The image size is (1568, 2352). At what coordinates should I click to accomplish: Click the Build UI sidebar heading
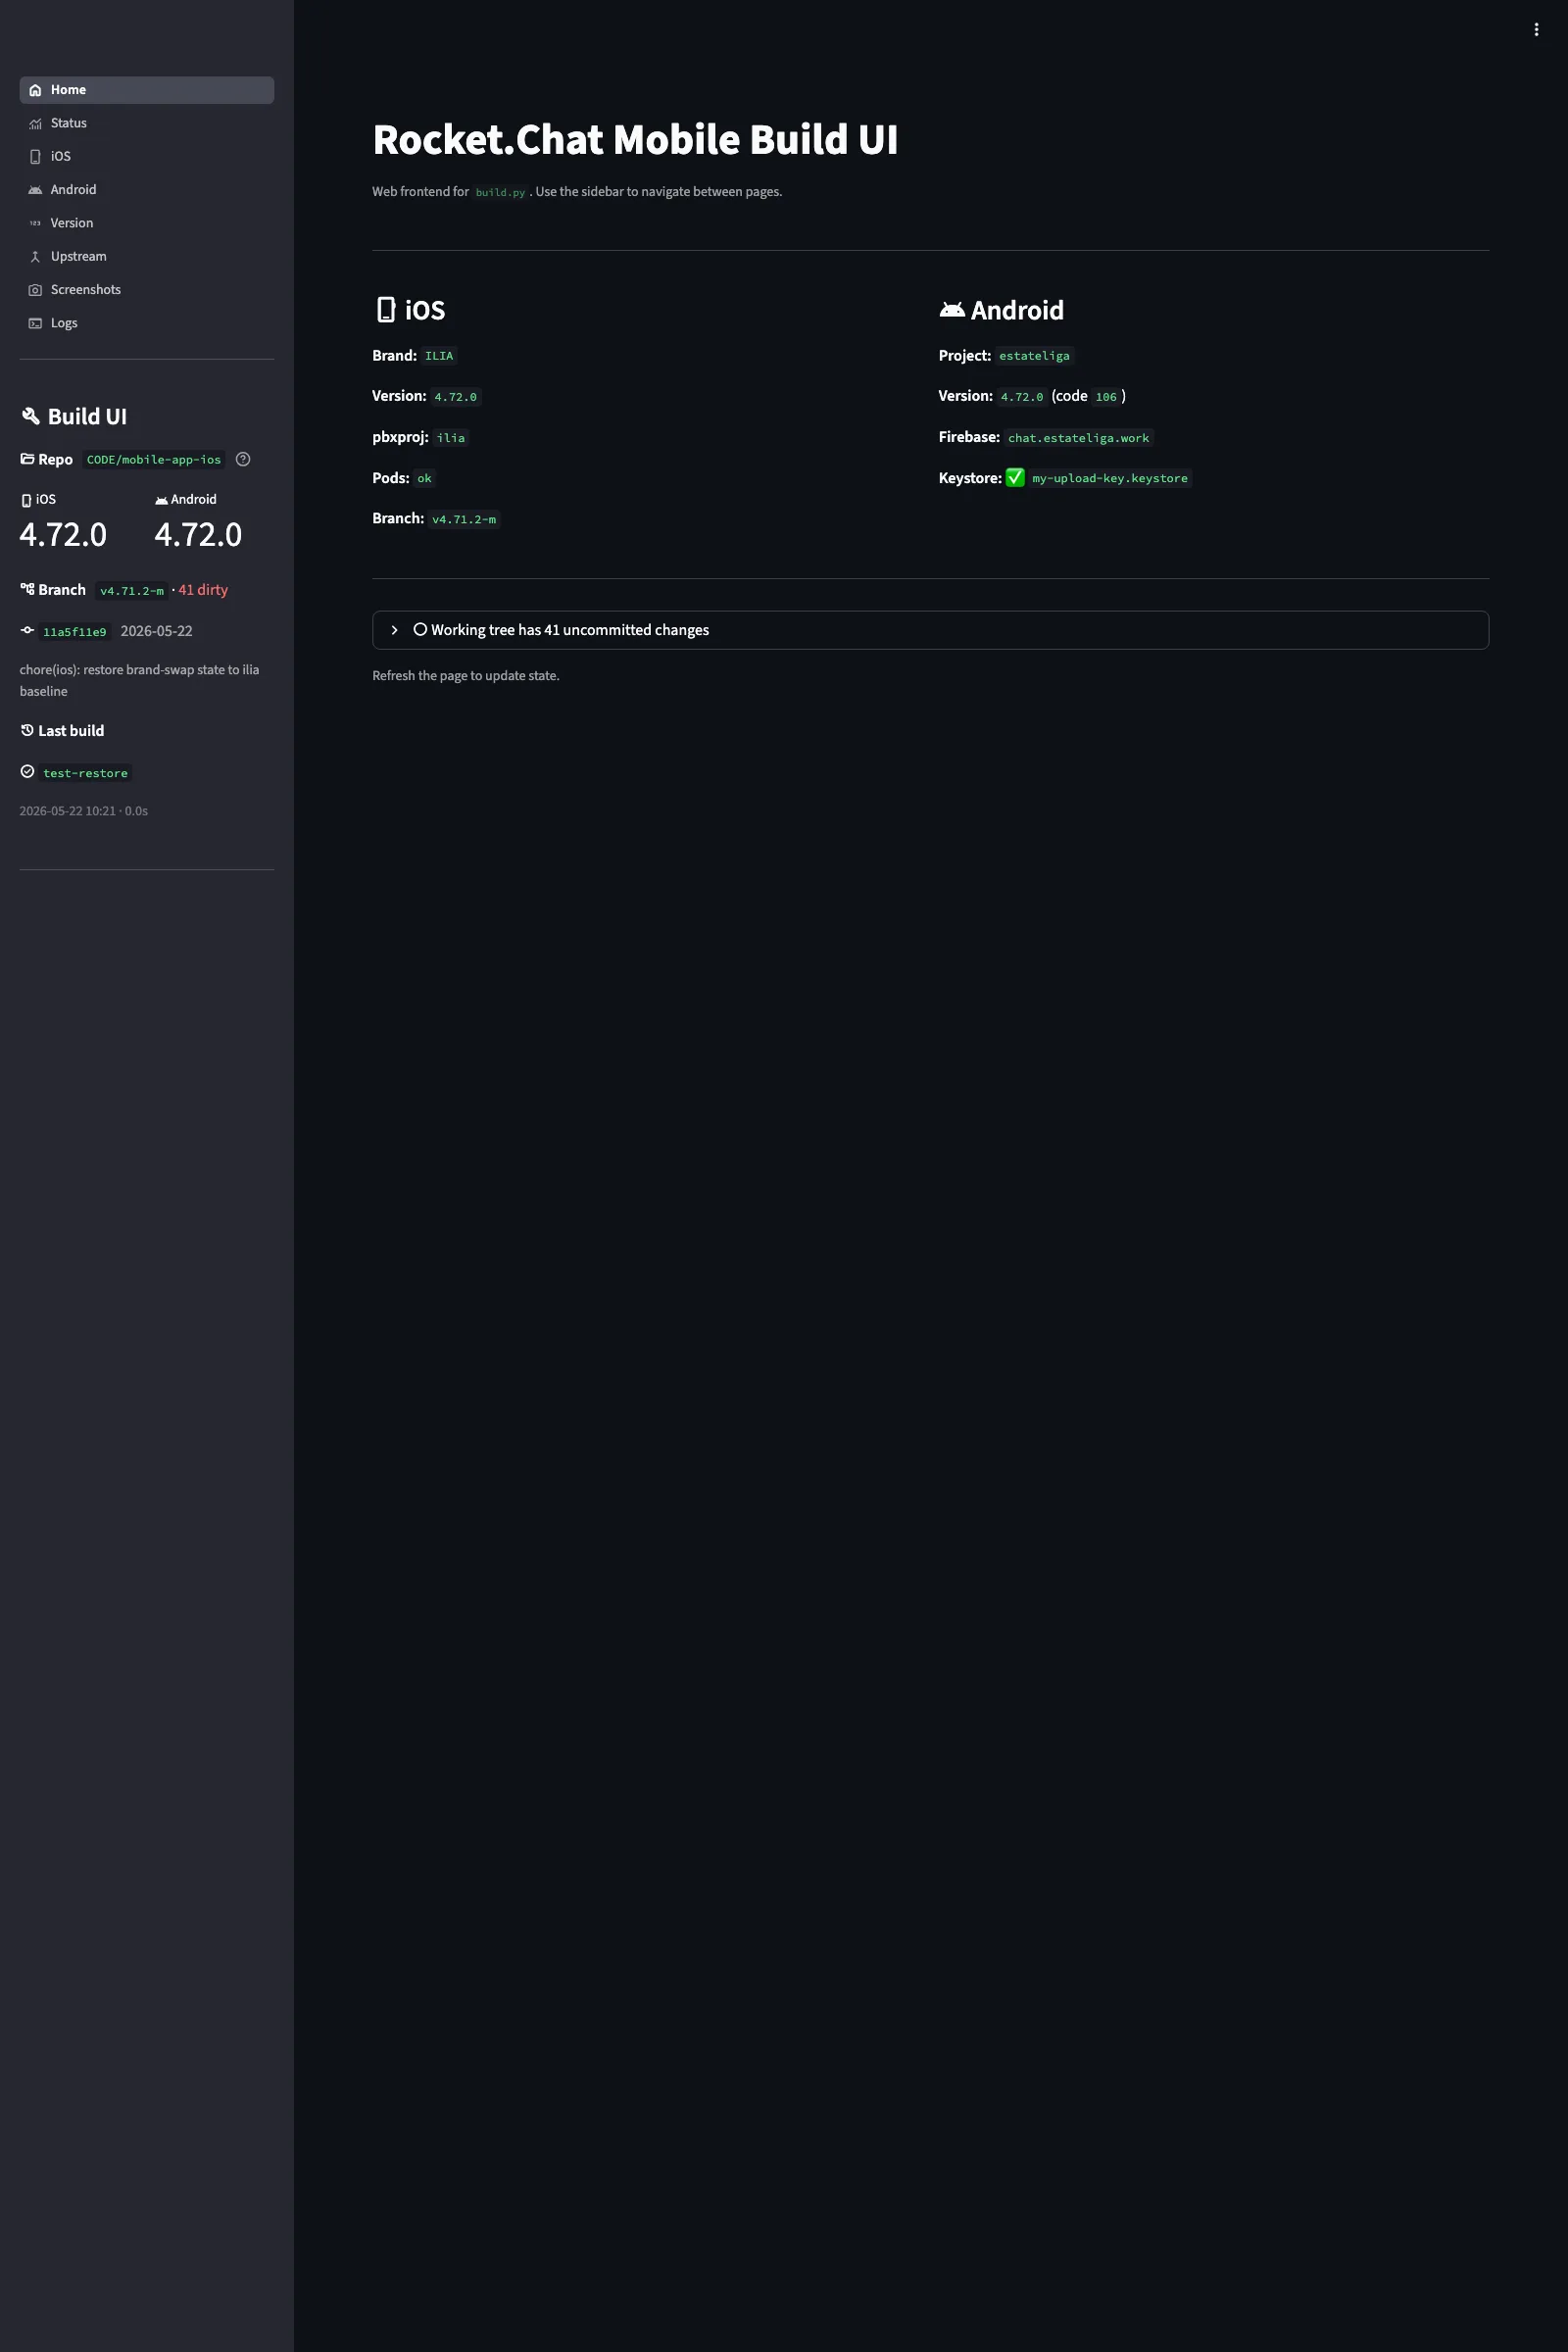click(87, 416)
